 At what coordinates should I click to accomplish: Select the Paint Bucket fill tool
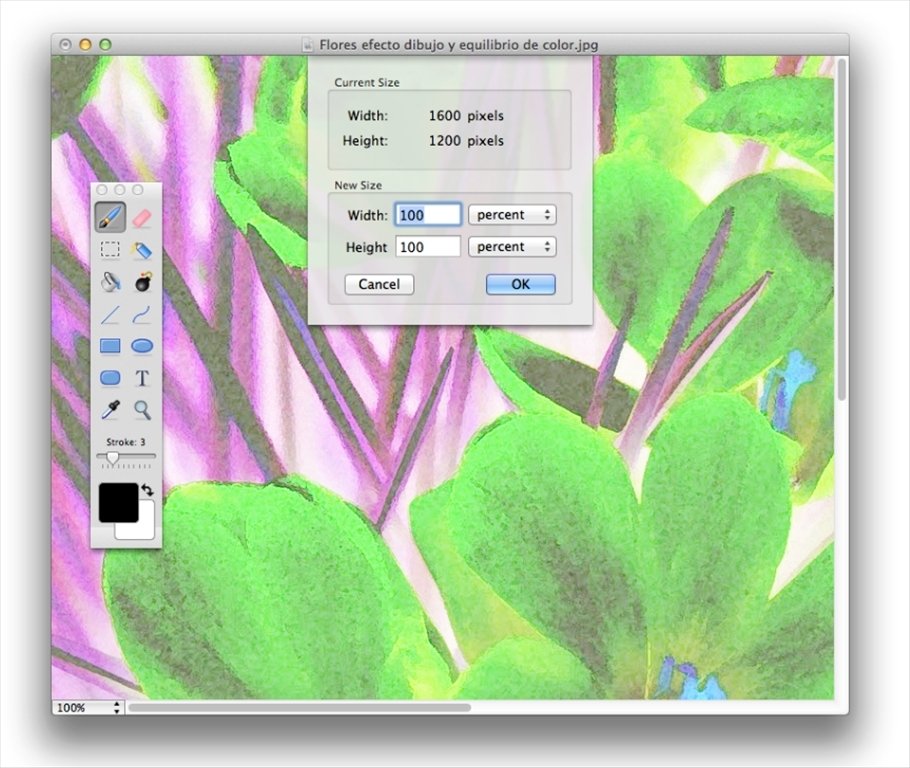pyautogui.click(x=110, y=282)
